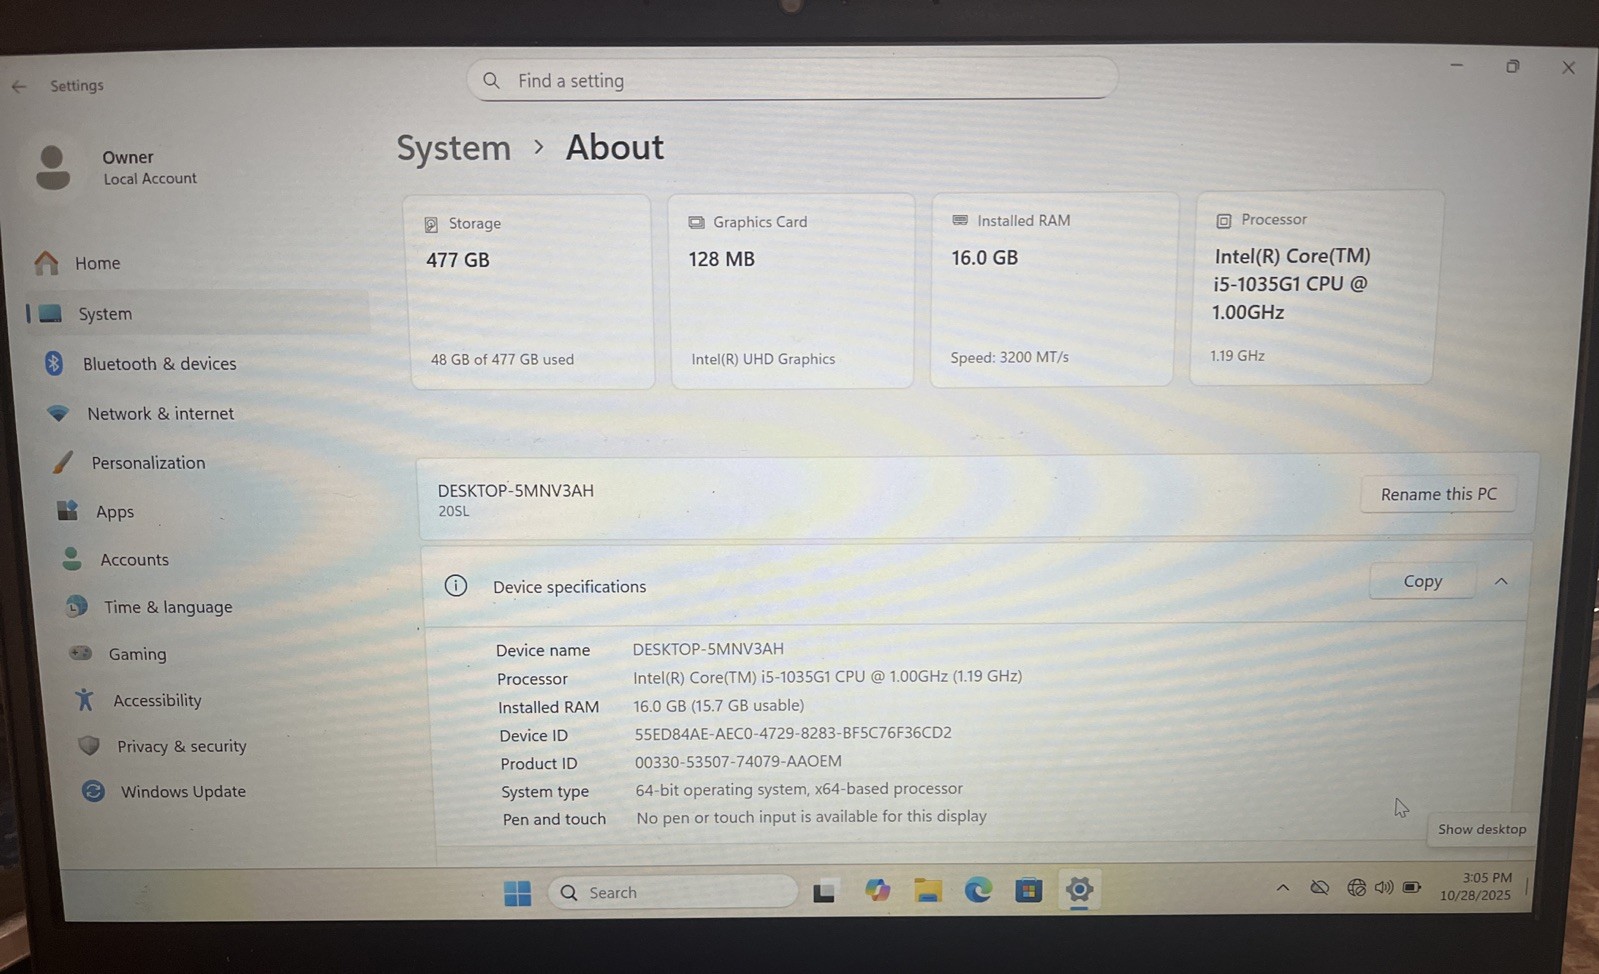Open Accessibility settings

click(138, 701)
